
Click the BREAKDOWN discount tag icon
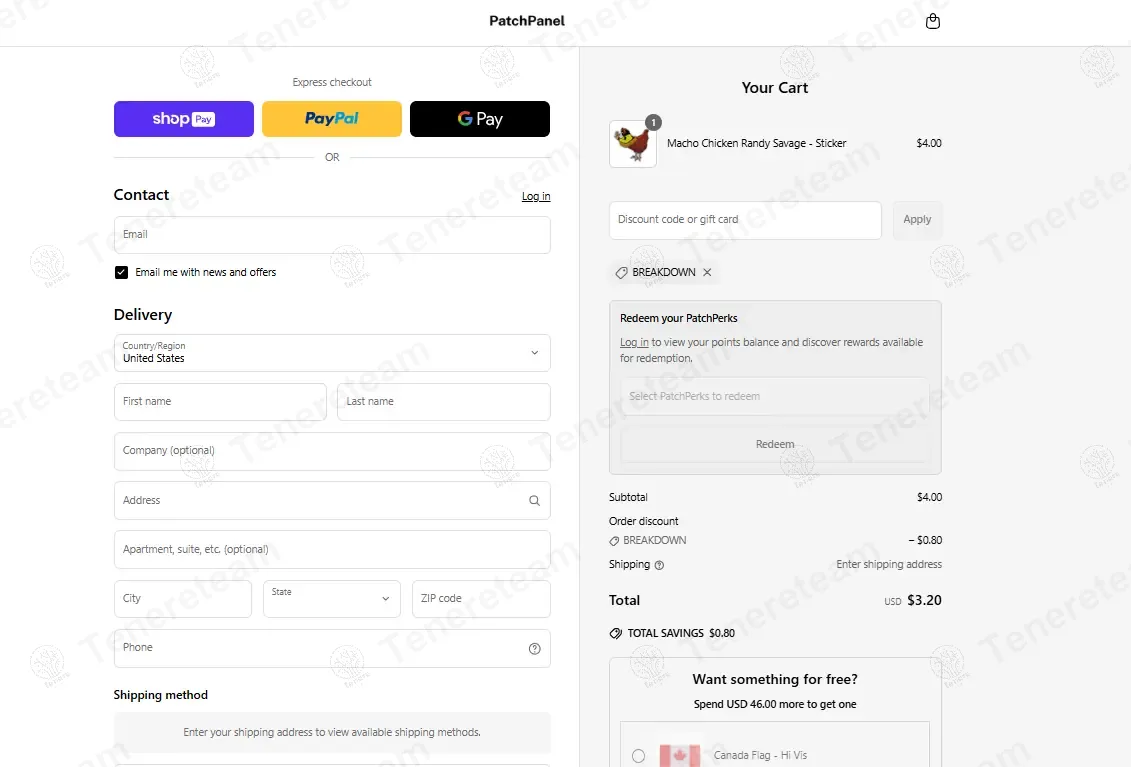coord(621,273)
